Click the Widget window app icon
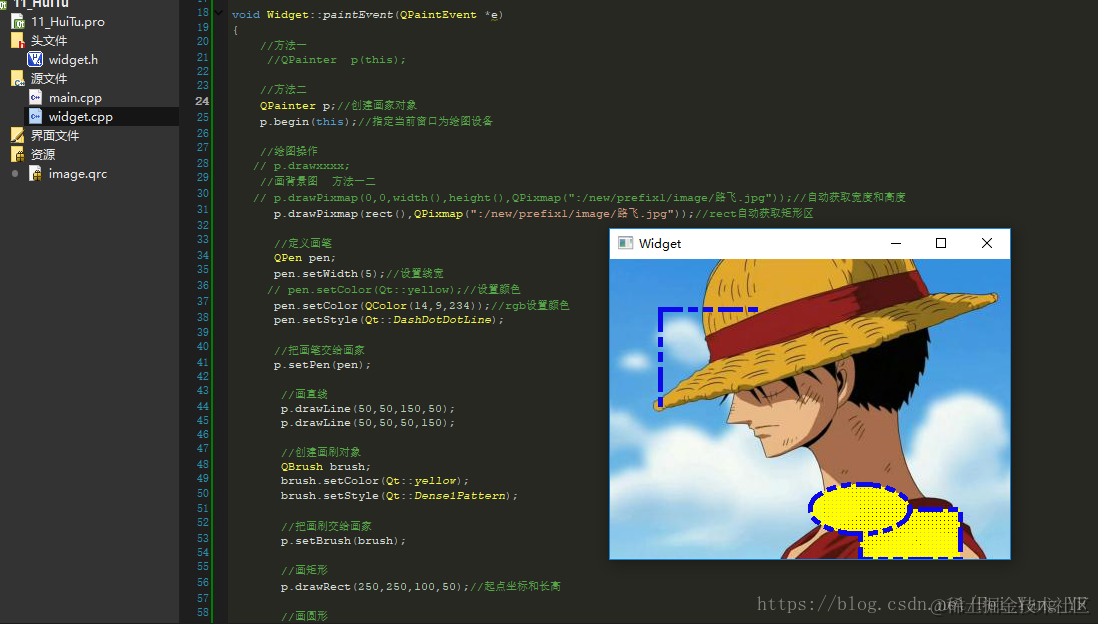This screenshot has width=1098, height=624. [625, 243]
